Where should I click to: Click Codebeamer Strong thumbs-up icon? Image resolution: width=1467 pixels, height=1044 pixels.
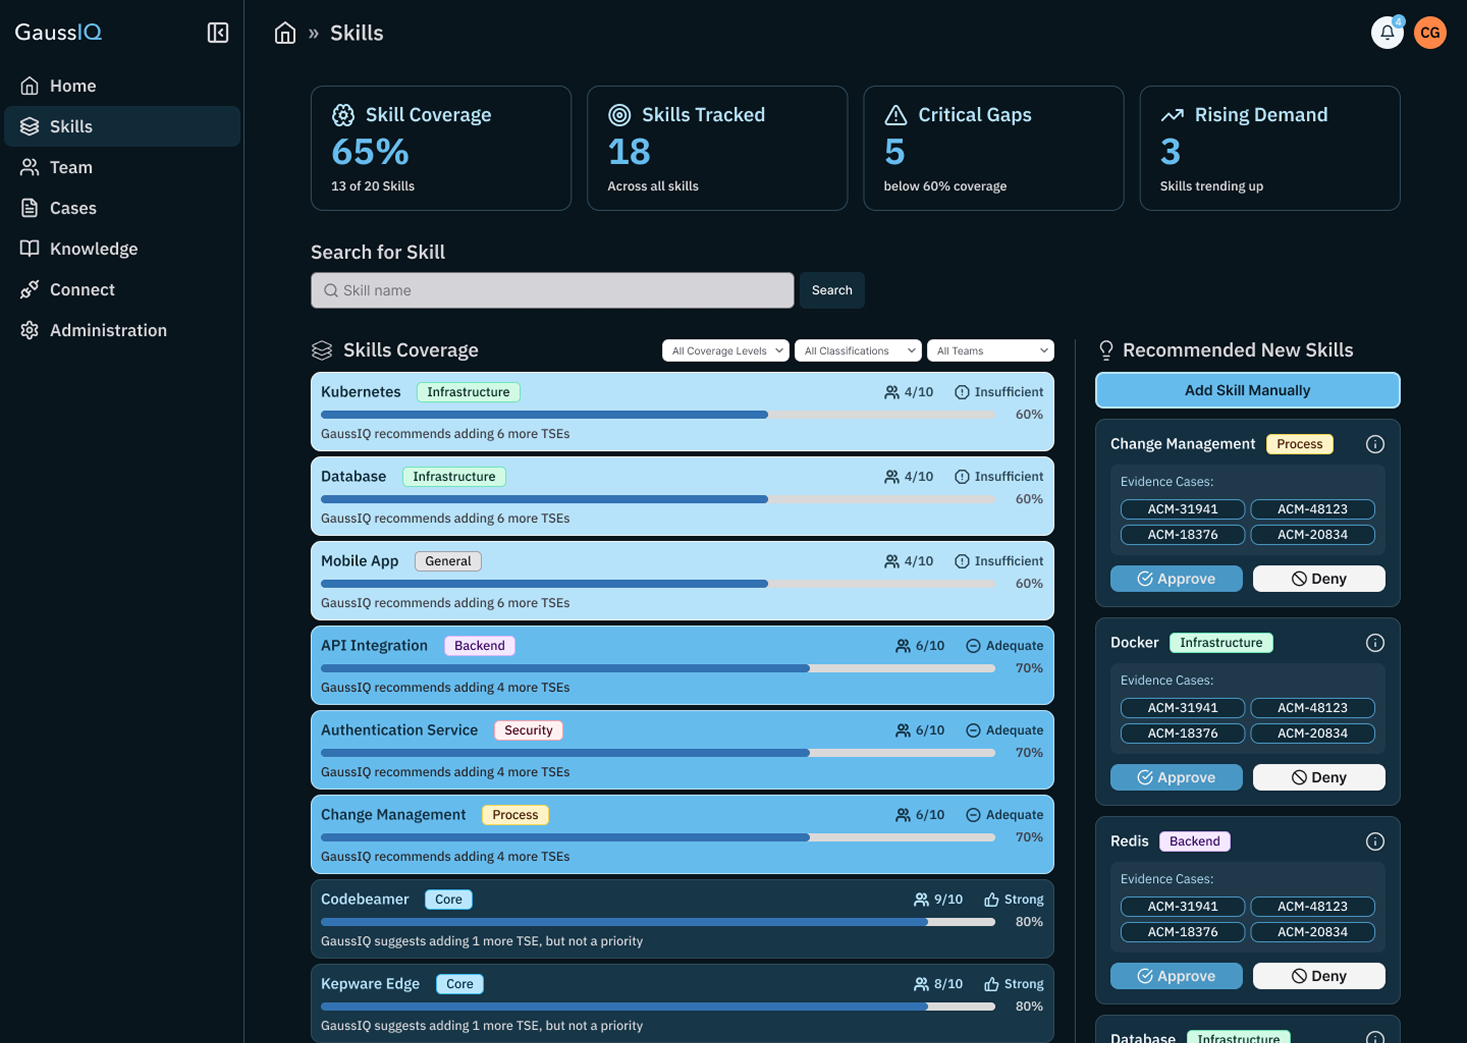coord(992,900)
